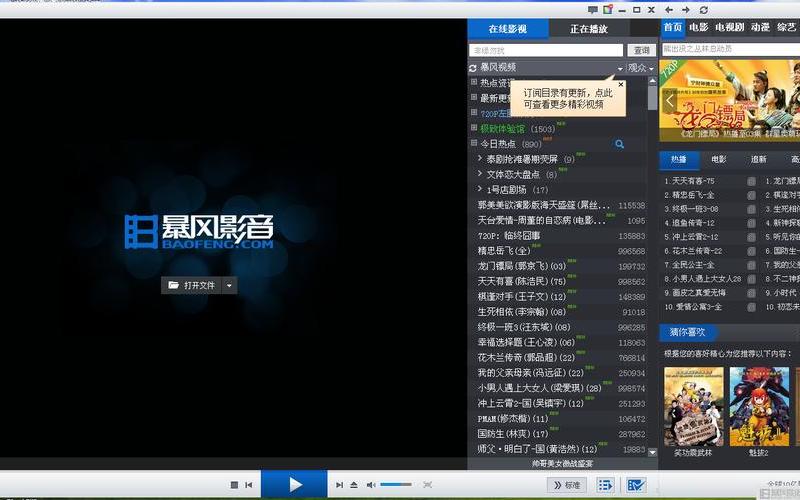Go back with the left arrow icon

tap(669, 10)
